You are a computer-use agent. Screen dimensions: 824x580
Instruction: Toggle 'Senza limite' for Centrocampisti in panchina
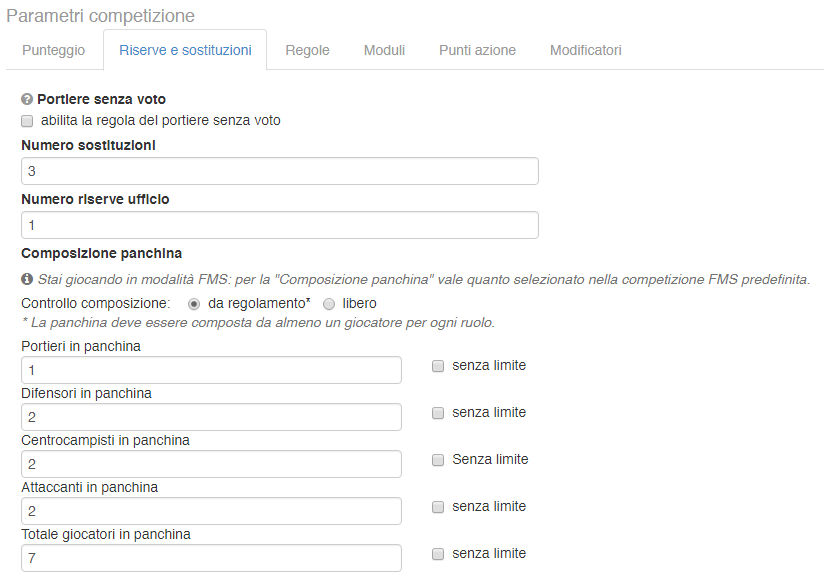click(438, 460)
